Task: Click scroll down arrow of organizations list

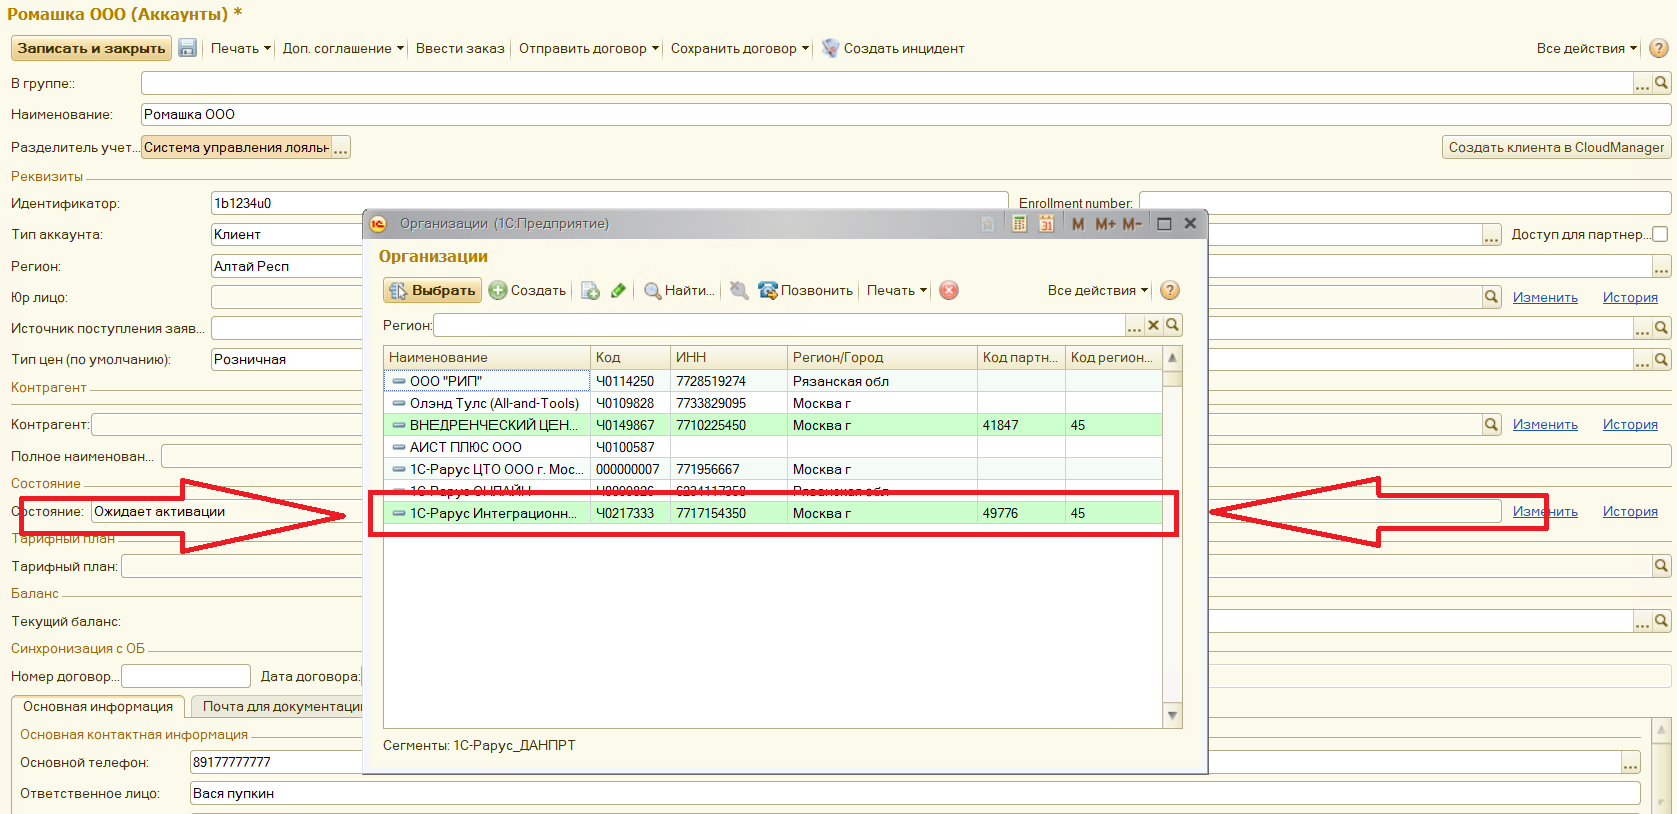Action: click(x=1172, y=715)
